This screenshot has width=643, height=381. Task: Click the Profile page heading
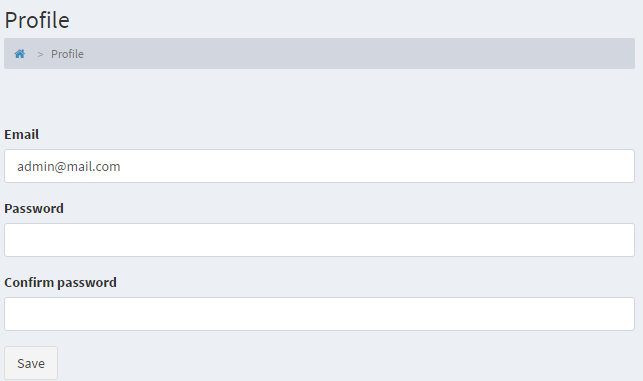[x=37, y=20]
